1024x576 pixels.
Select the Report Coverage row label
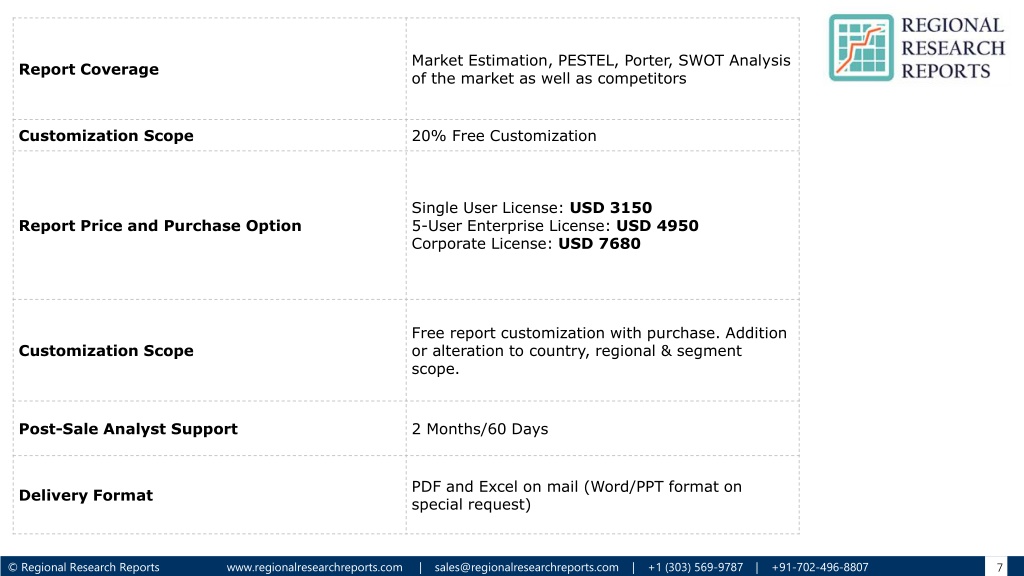click(89, 69)
